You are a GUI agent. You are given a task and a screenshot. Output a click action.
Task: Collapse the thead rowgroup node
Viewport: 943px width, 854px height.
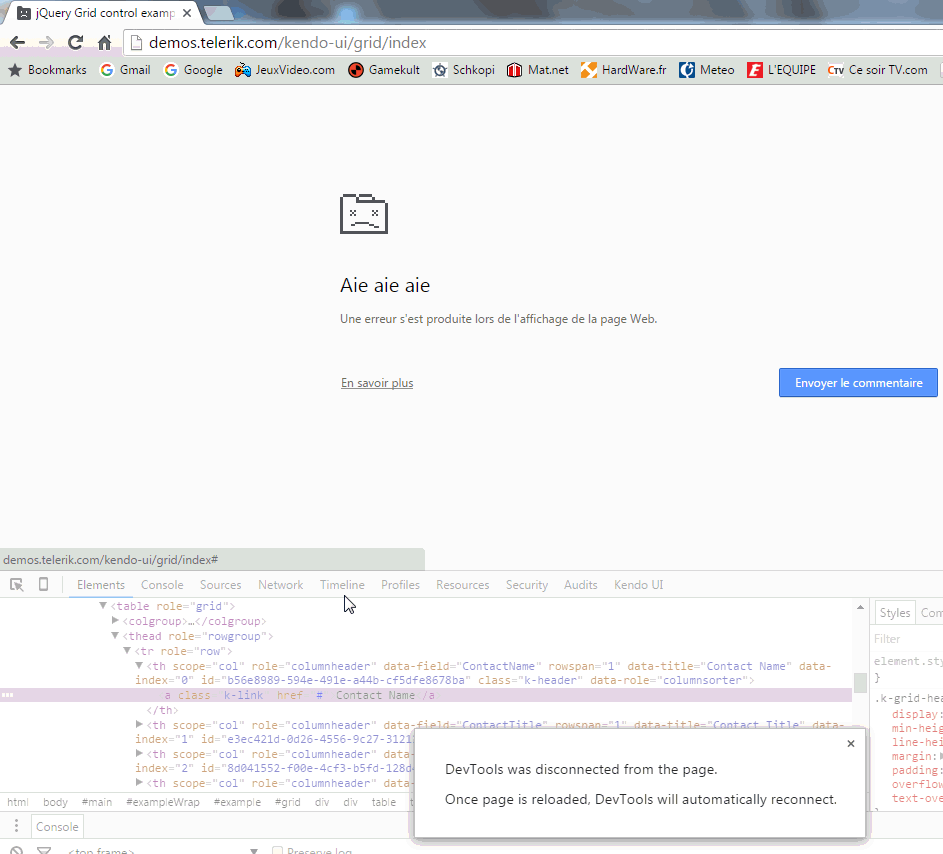tap(115, 635)
